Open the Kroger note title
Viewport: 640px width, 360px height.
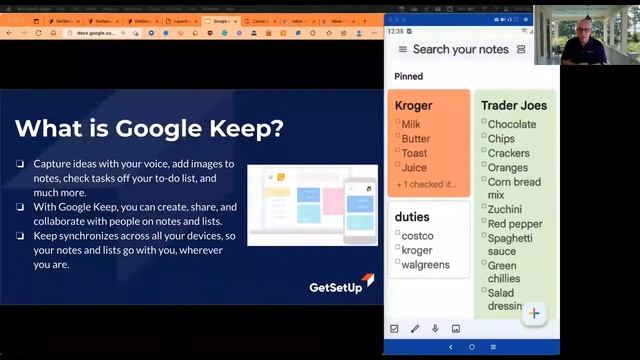[413, 106]
